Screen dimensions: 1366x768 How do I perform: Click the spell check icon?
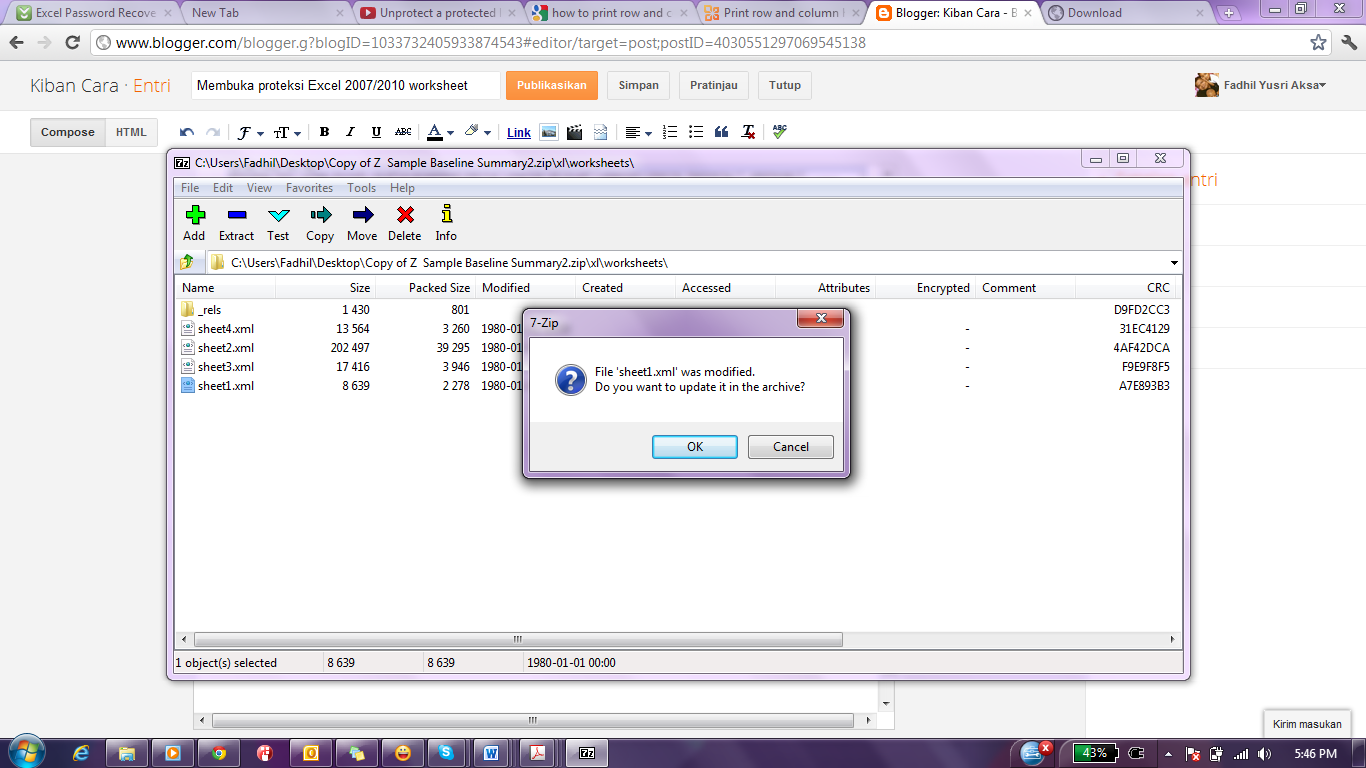(x=780, y=132)
